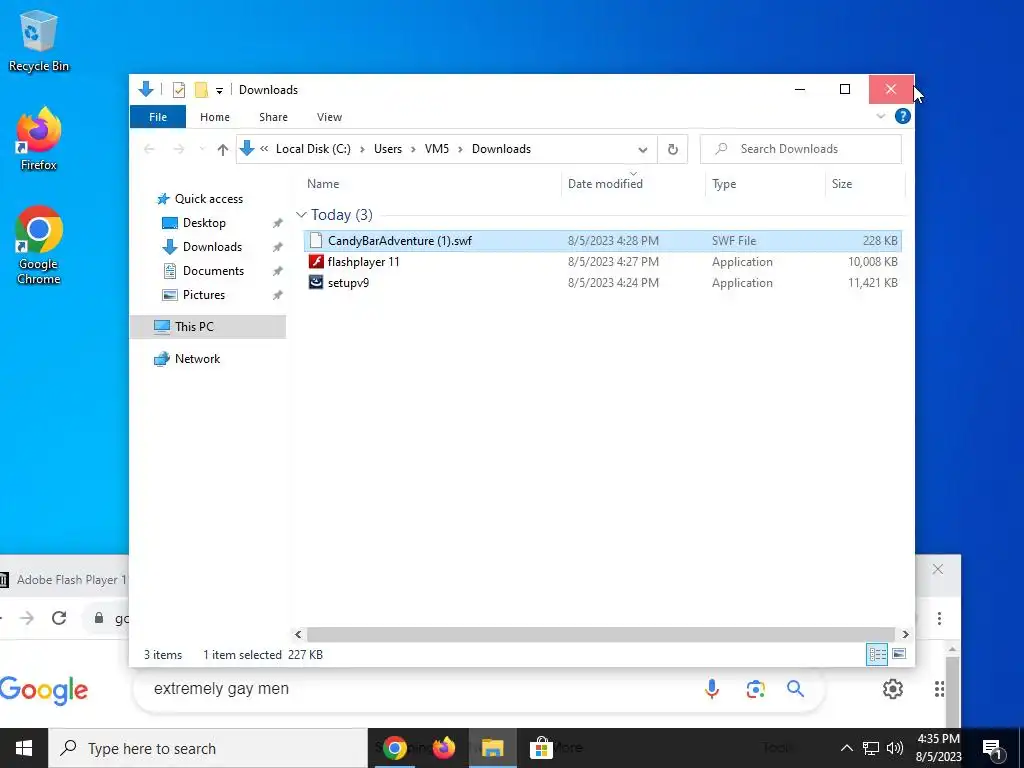Select the Google Chrome desktop shortcut
1024x768 pixels.
coord(39,246)
